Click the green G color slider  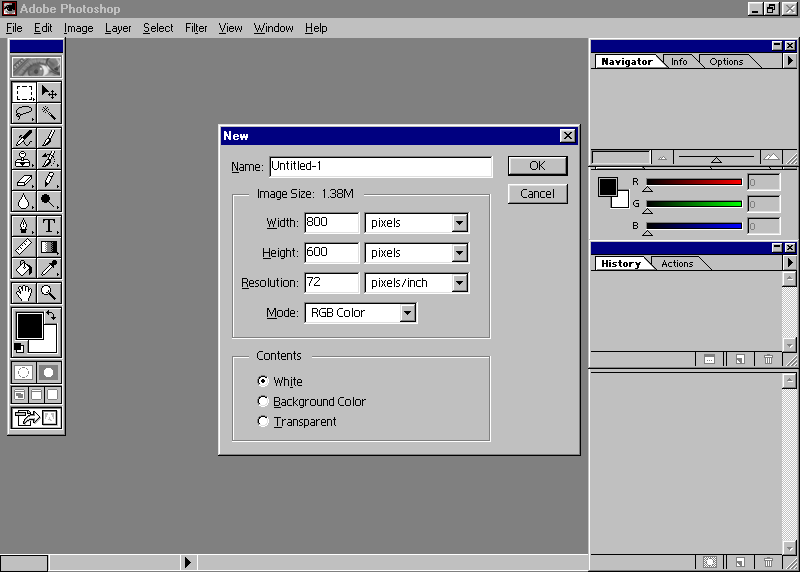[694, 204]
